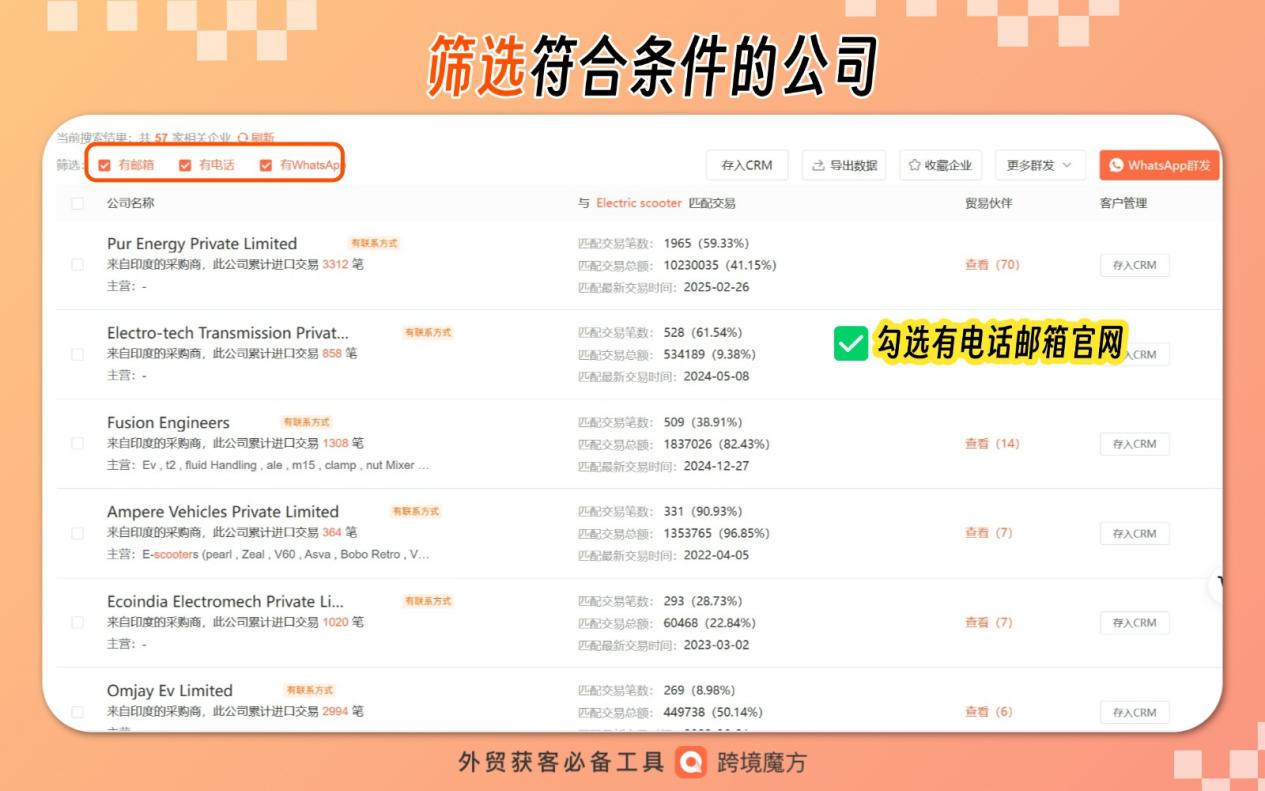Click the date 2025-02-26
Viewport: 1265px width, 791px height.
pos(716,287)
